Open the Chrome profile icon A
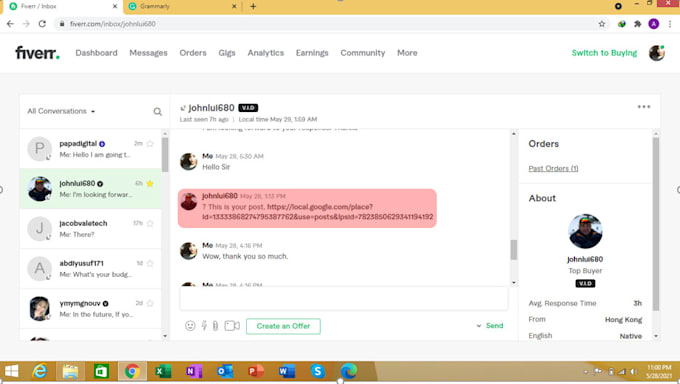The width and height of the screenshot is (680, 384). [654, 24]
